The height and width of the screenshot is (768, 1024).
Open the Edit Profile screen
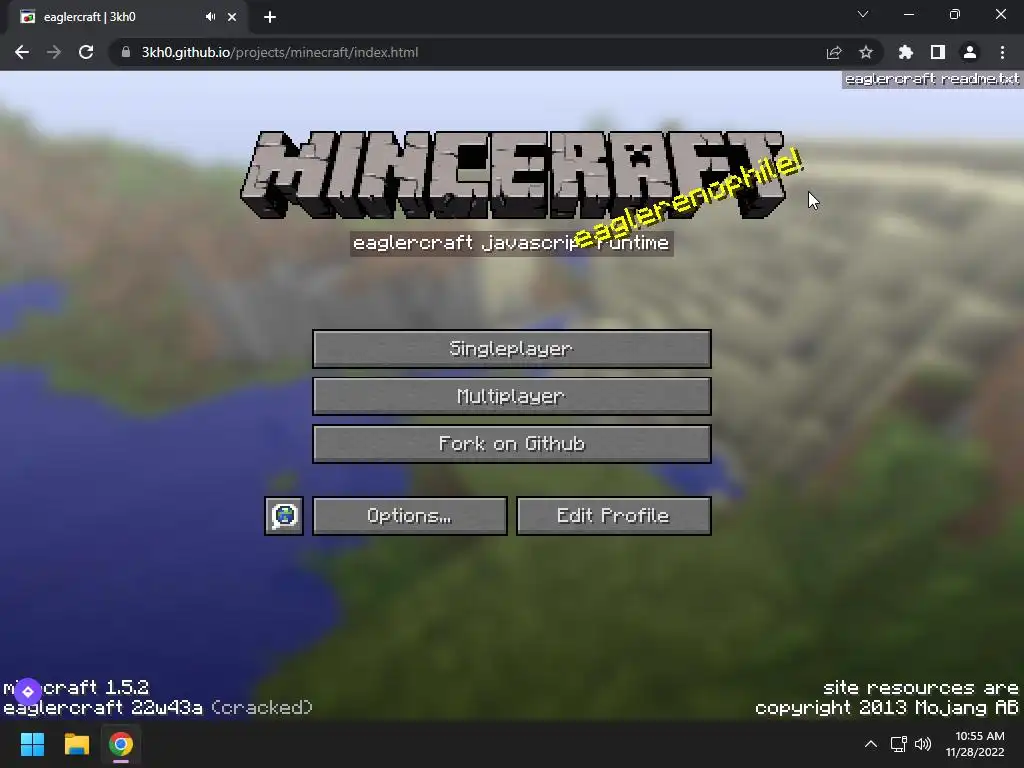[613, 516]
